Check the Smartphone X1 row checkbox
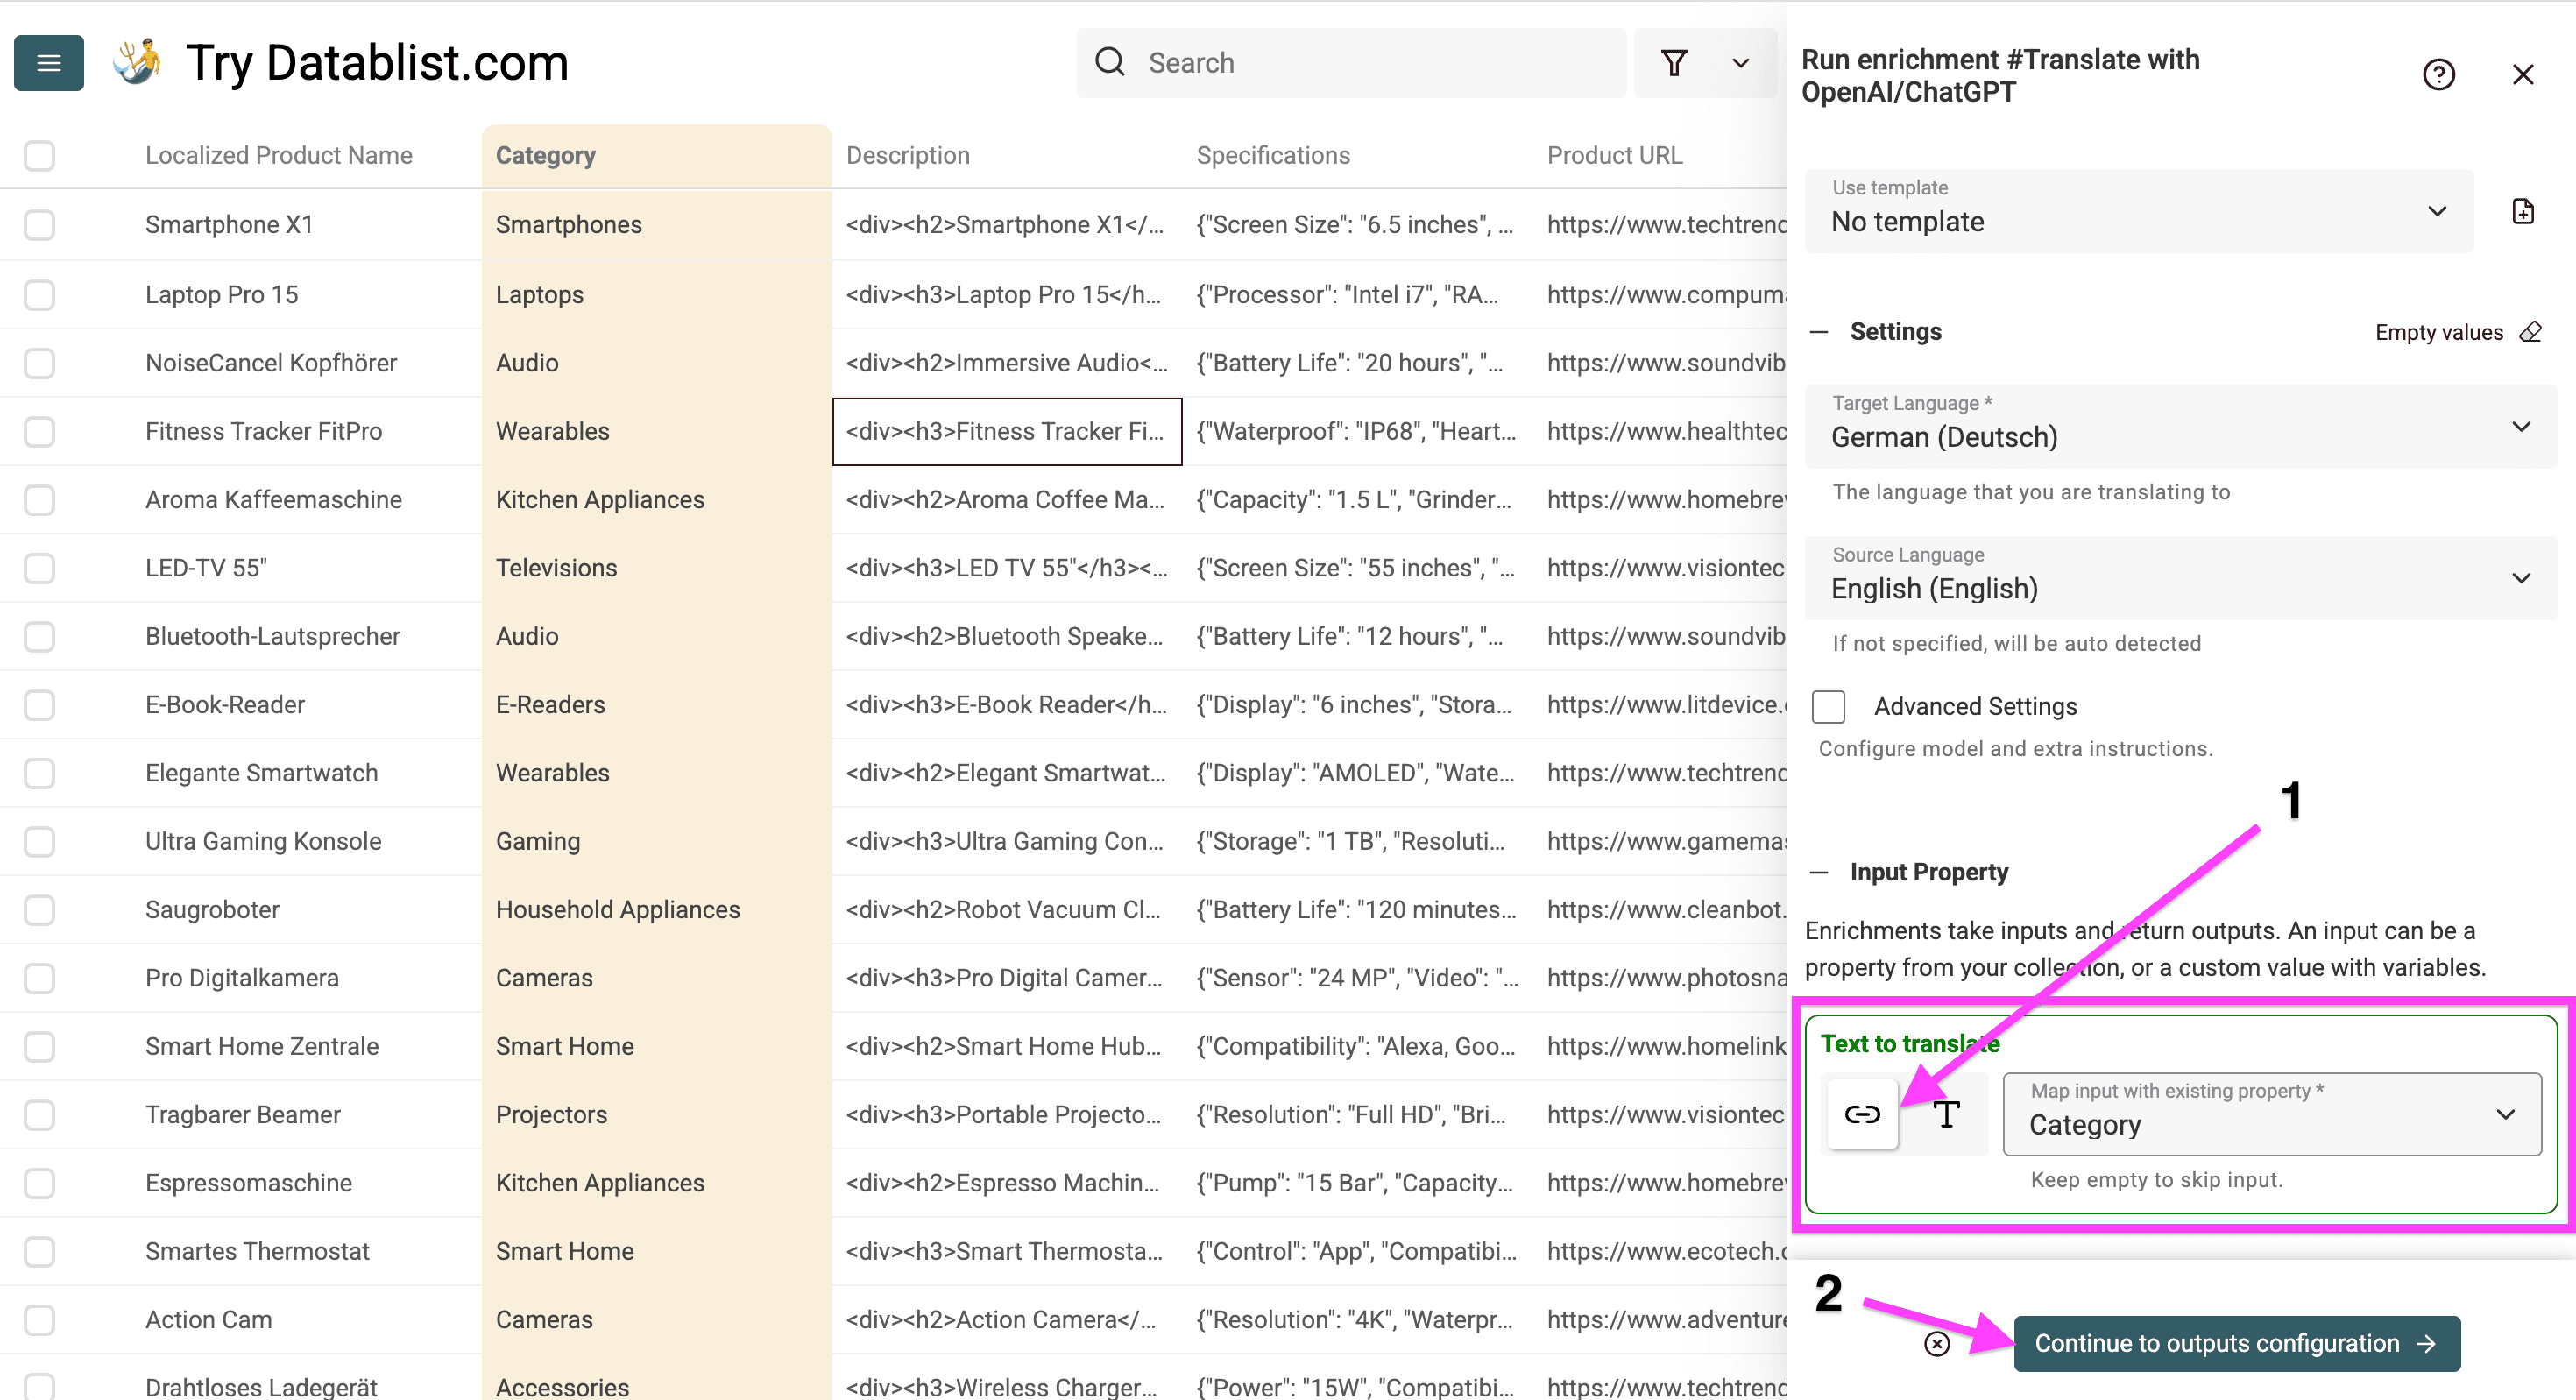This screenshot has height=1400, width=2576. (39, 225)
